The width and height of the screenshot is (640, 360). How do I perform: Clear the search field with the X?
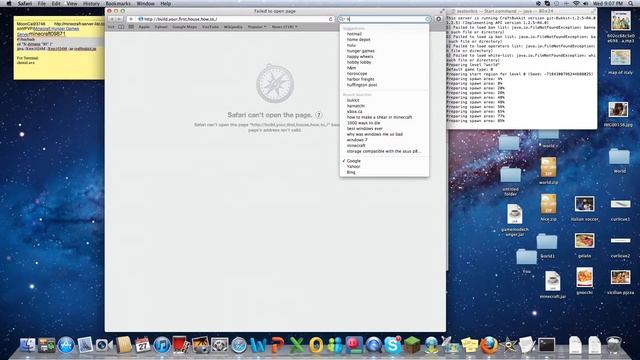(427, 19)
